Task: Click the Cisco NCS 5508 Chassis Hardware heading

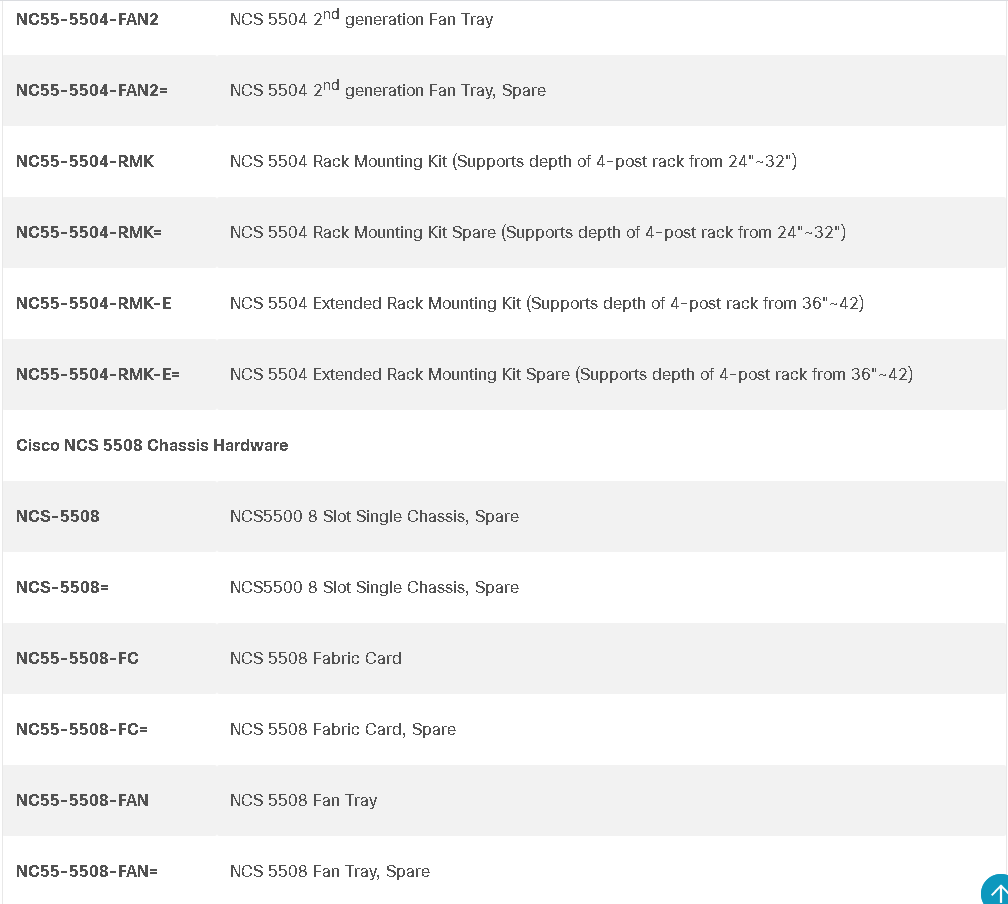Action: coord(152,446)
